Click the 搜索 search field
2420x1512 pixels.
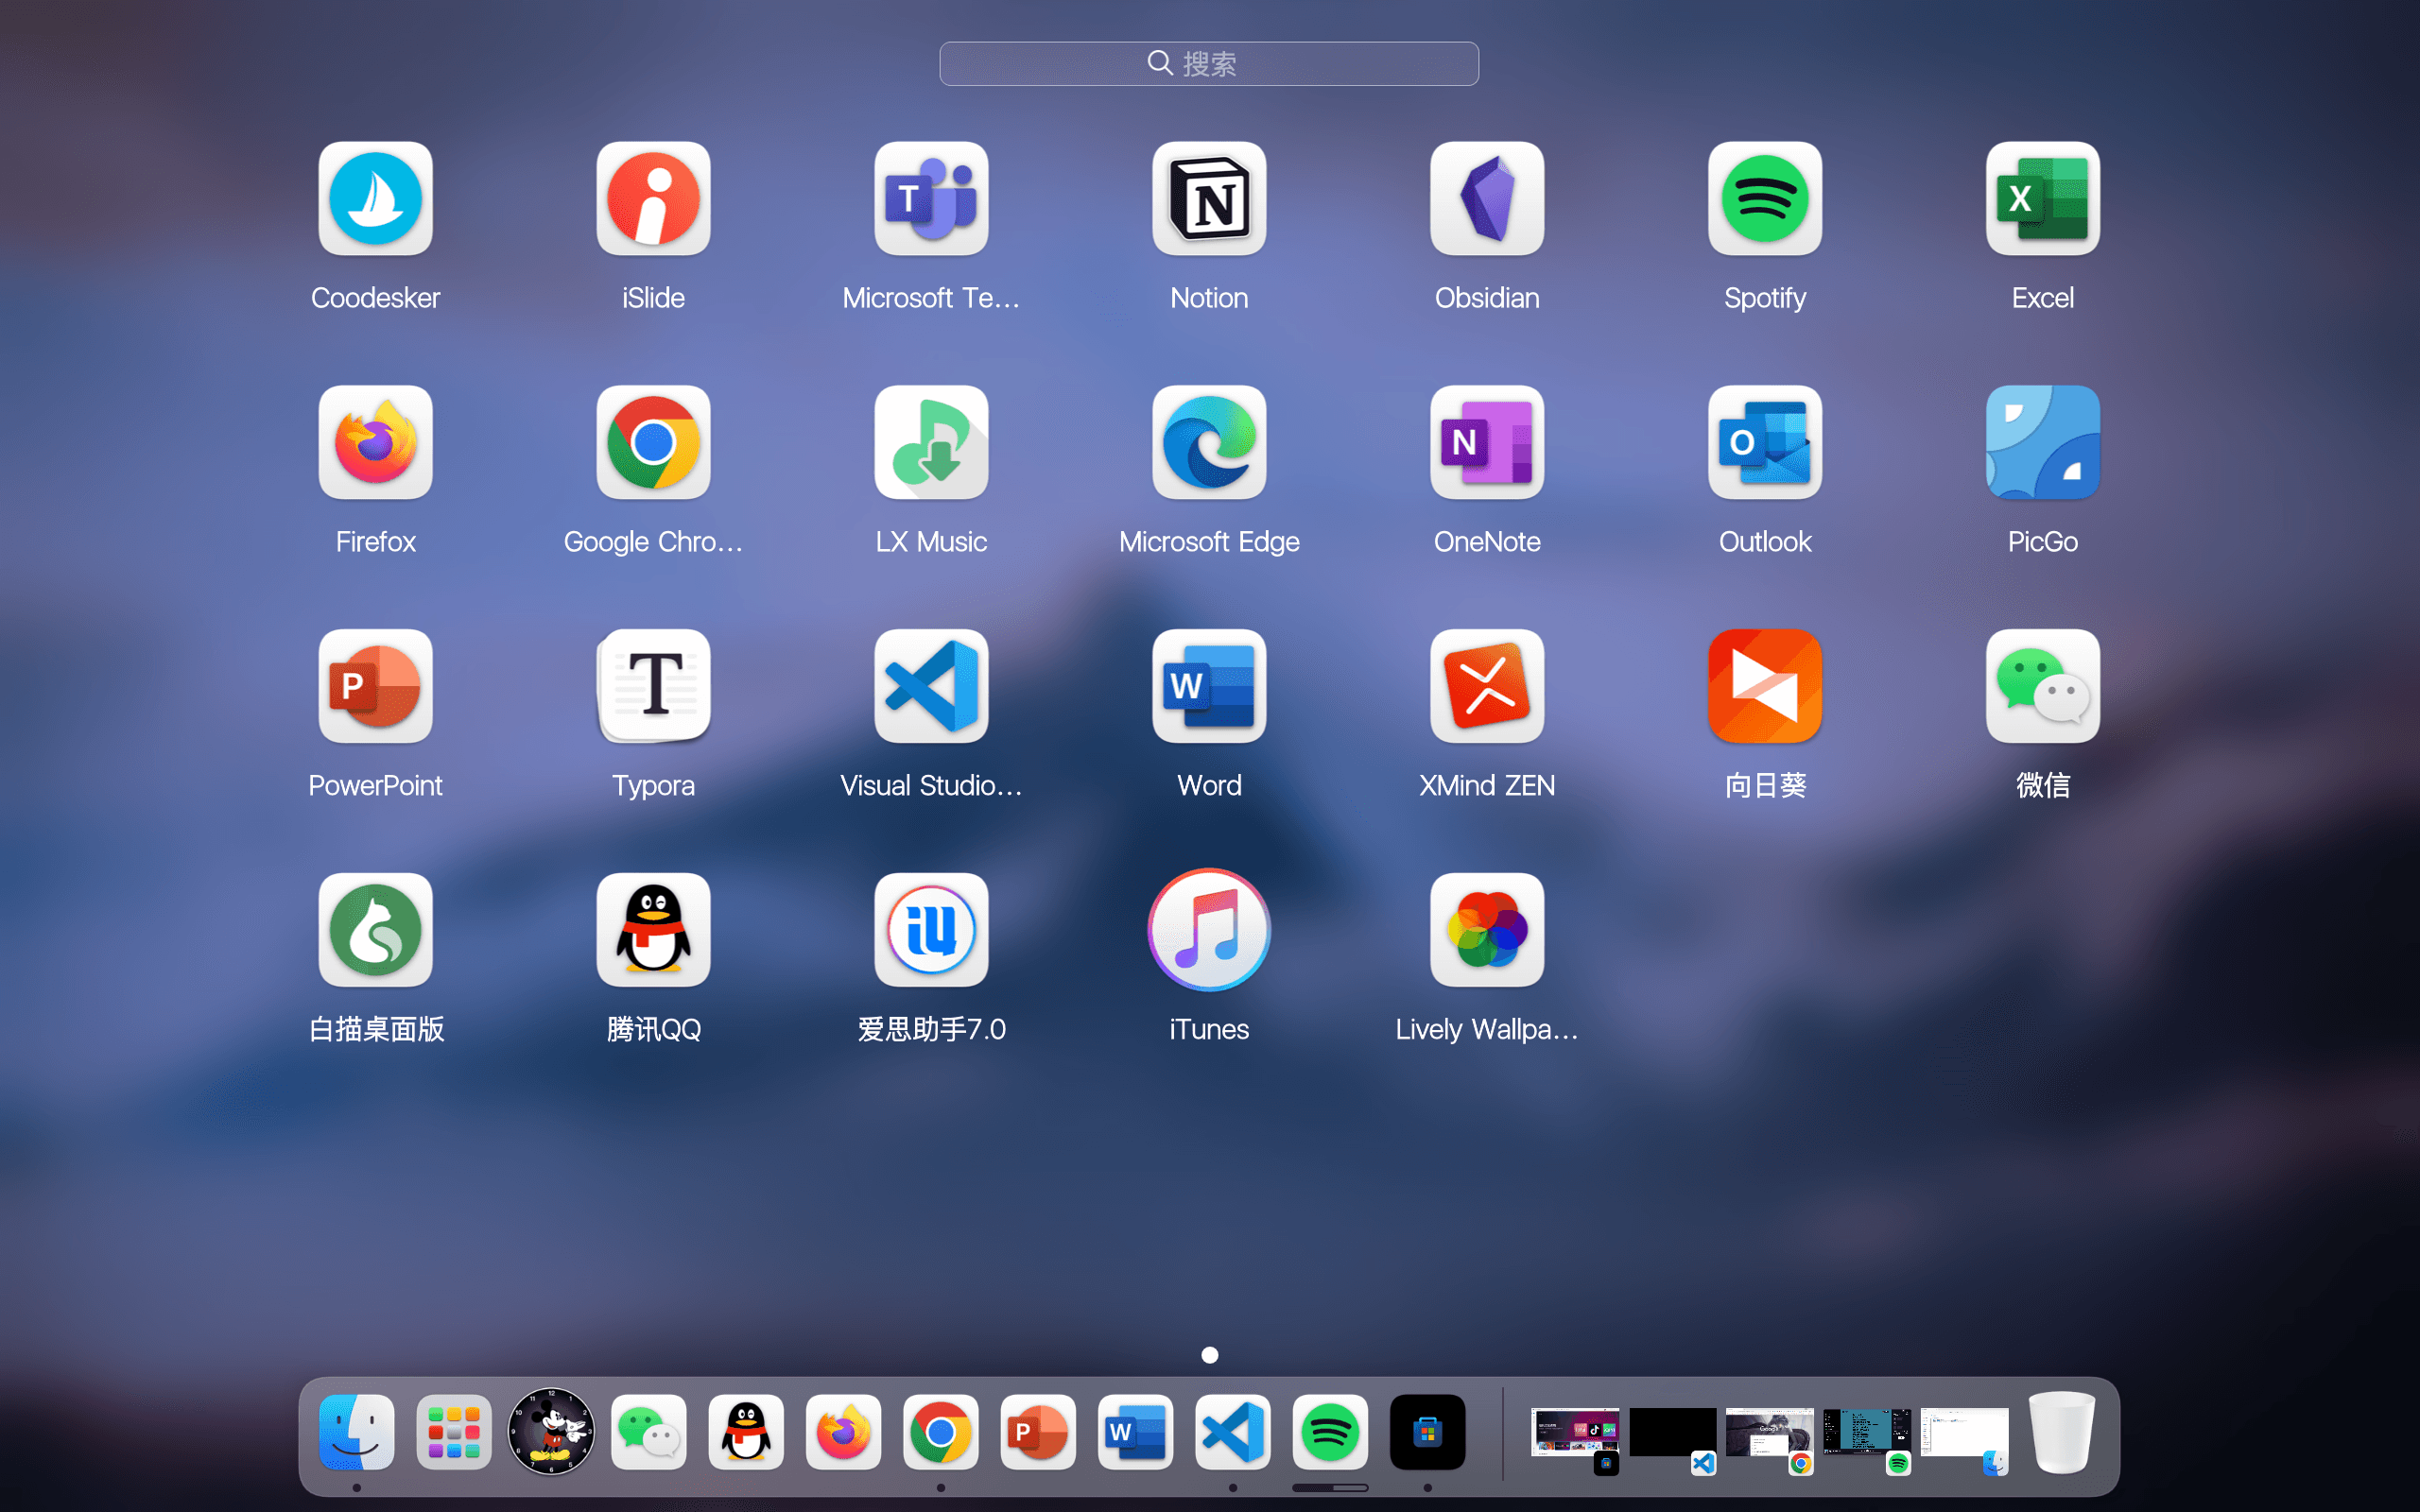(1209, 63)
